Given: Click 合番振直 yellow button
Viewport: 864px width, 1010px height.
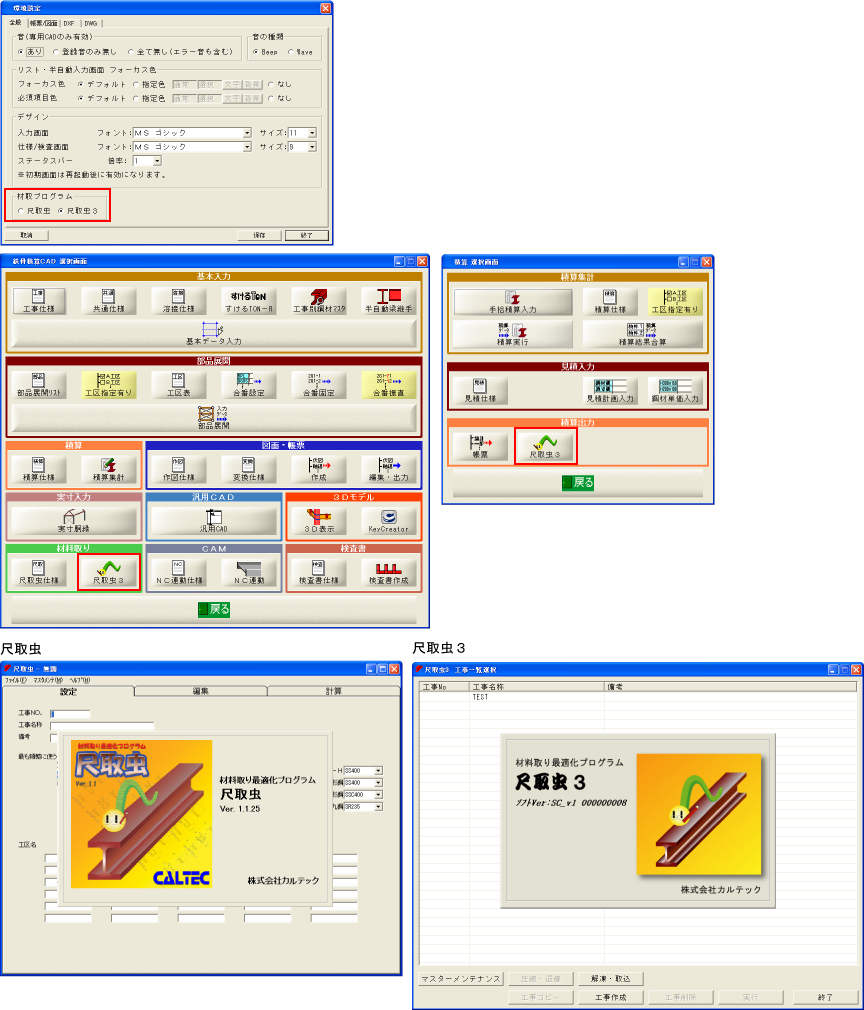Looking at the screenshot, I should pos(389,385).
